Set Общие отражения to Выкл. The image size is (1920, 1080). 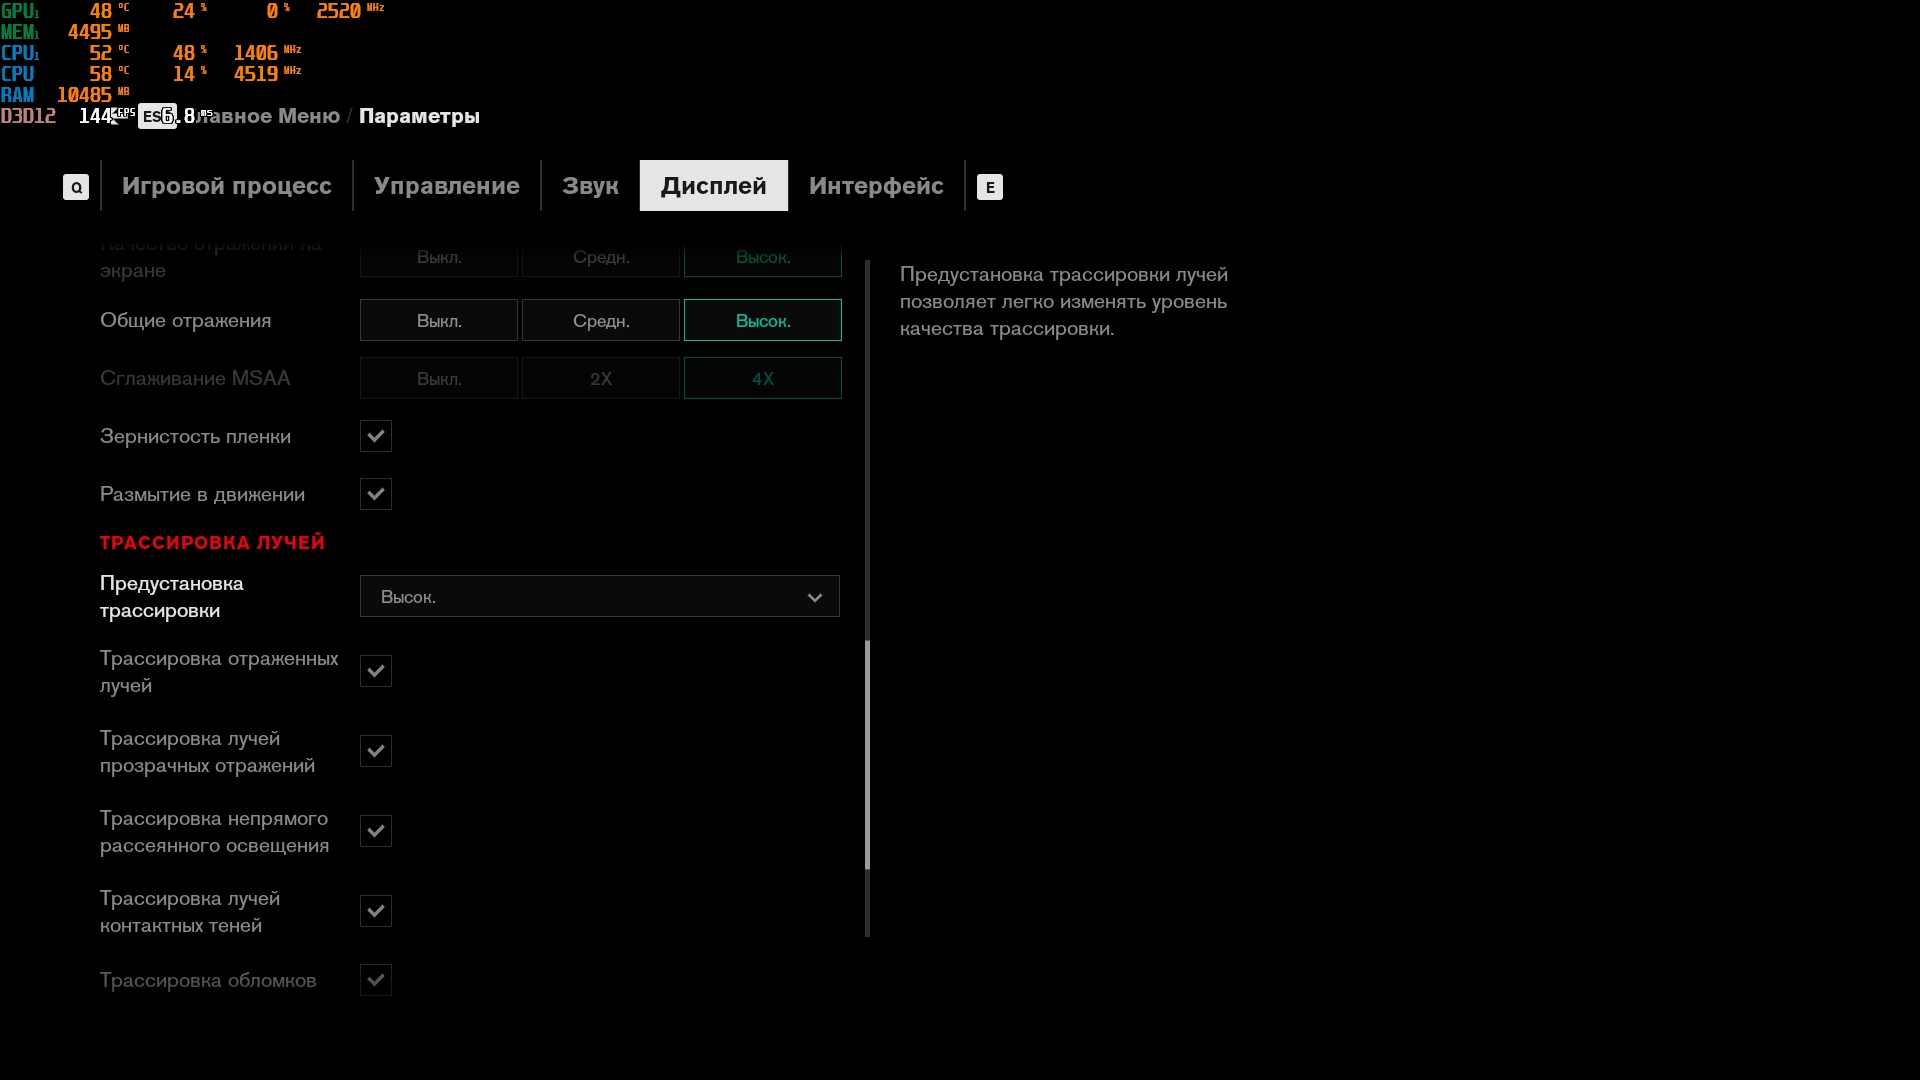coord(439,321)
